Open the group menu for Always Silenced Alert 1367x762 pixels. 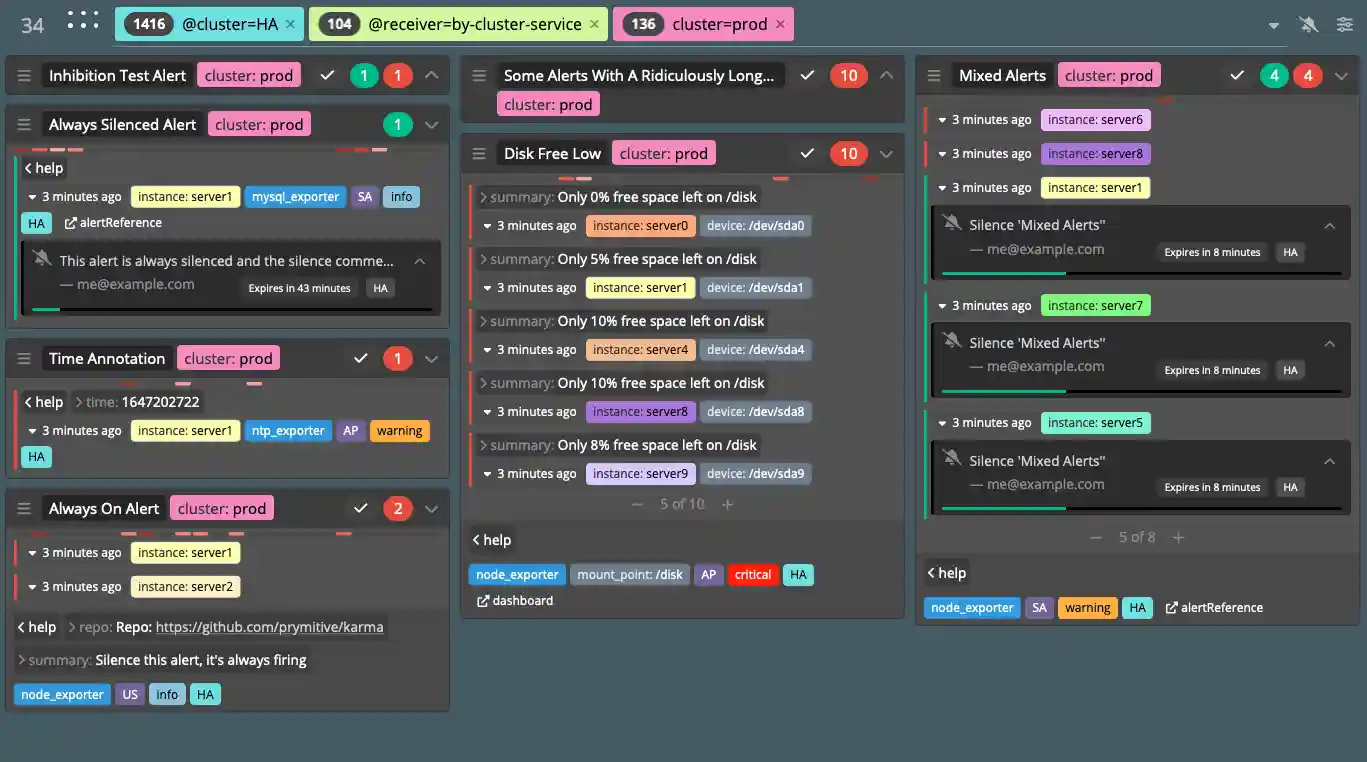pos(23,124)
